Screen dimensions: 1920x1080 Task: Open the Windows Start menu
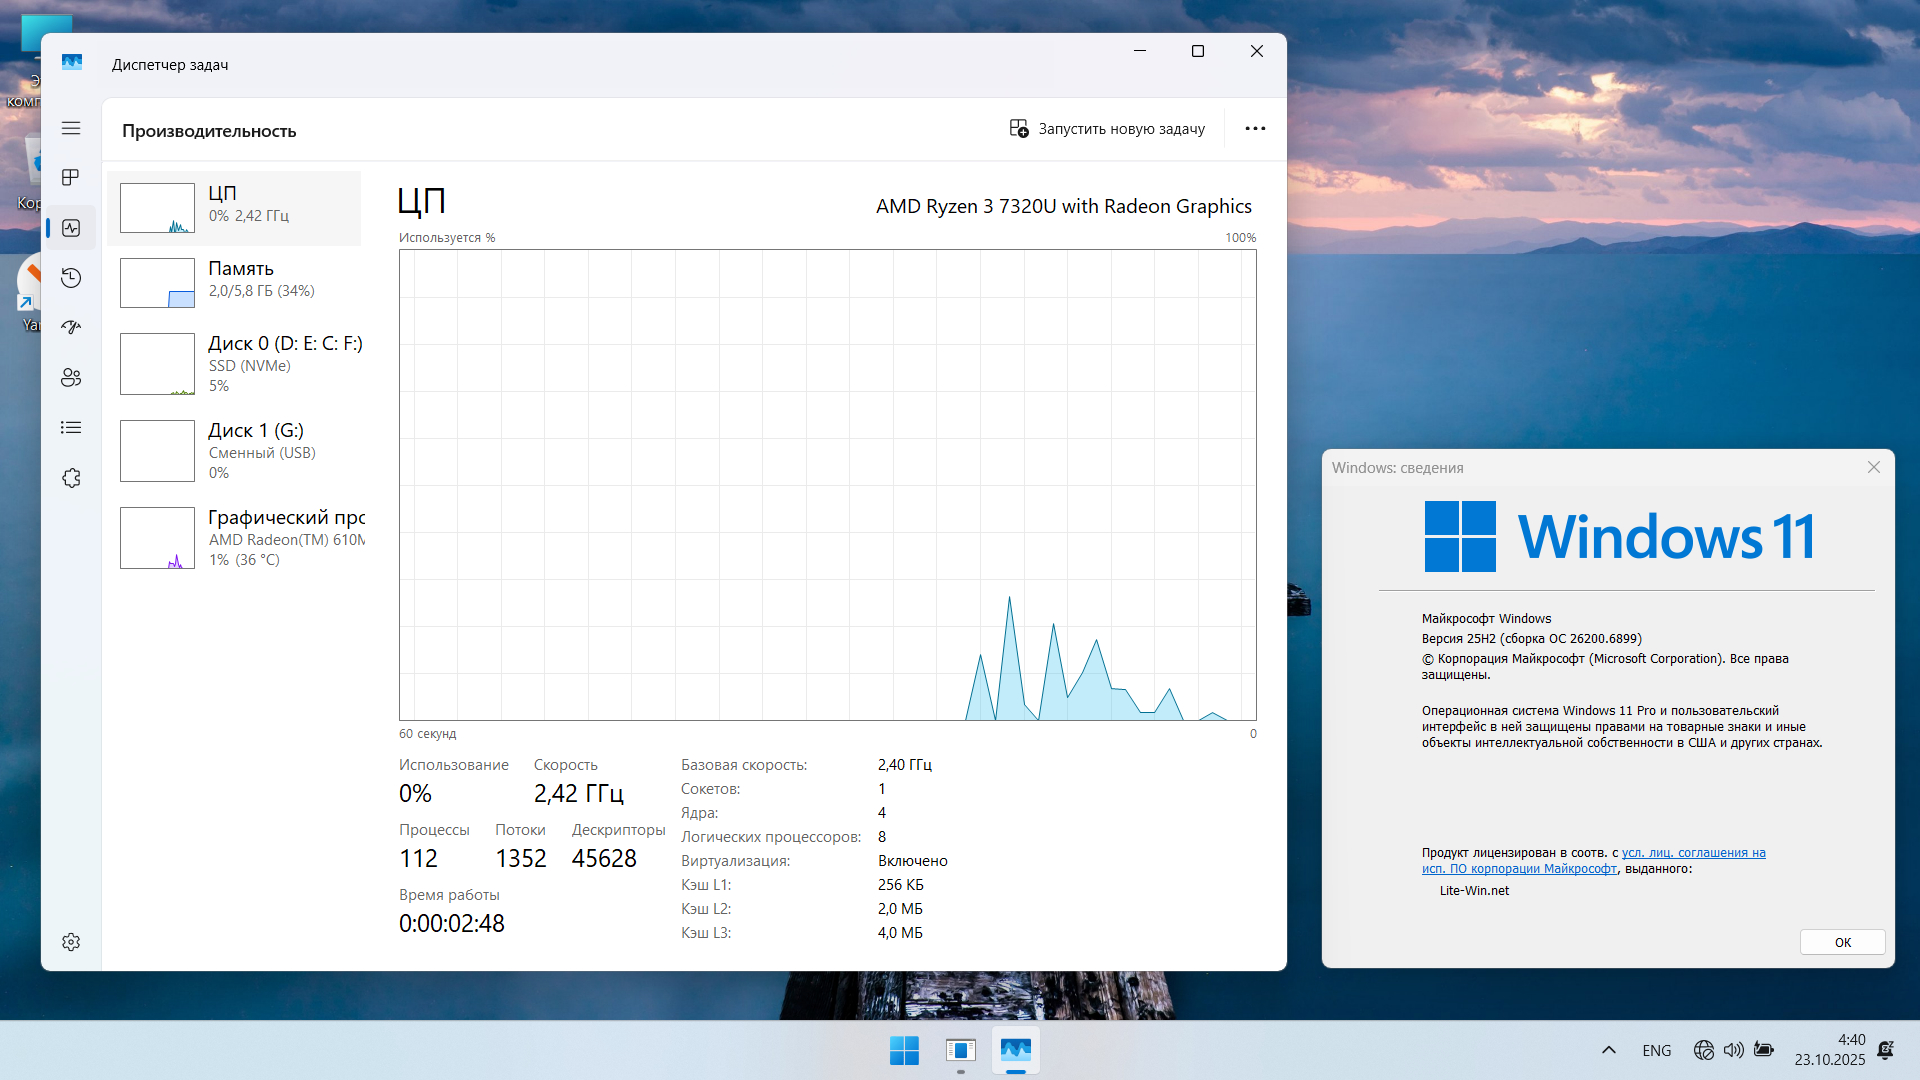click(904, 1050)
